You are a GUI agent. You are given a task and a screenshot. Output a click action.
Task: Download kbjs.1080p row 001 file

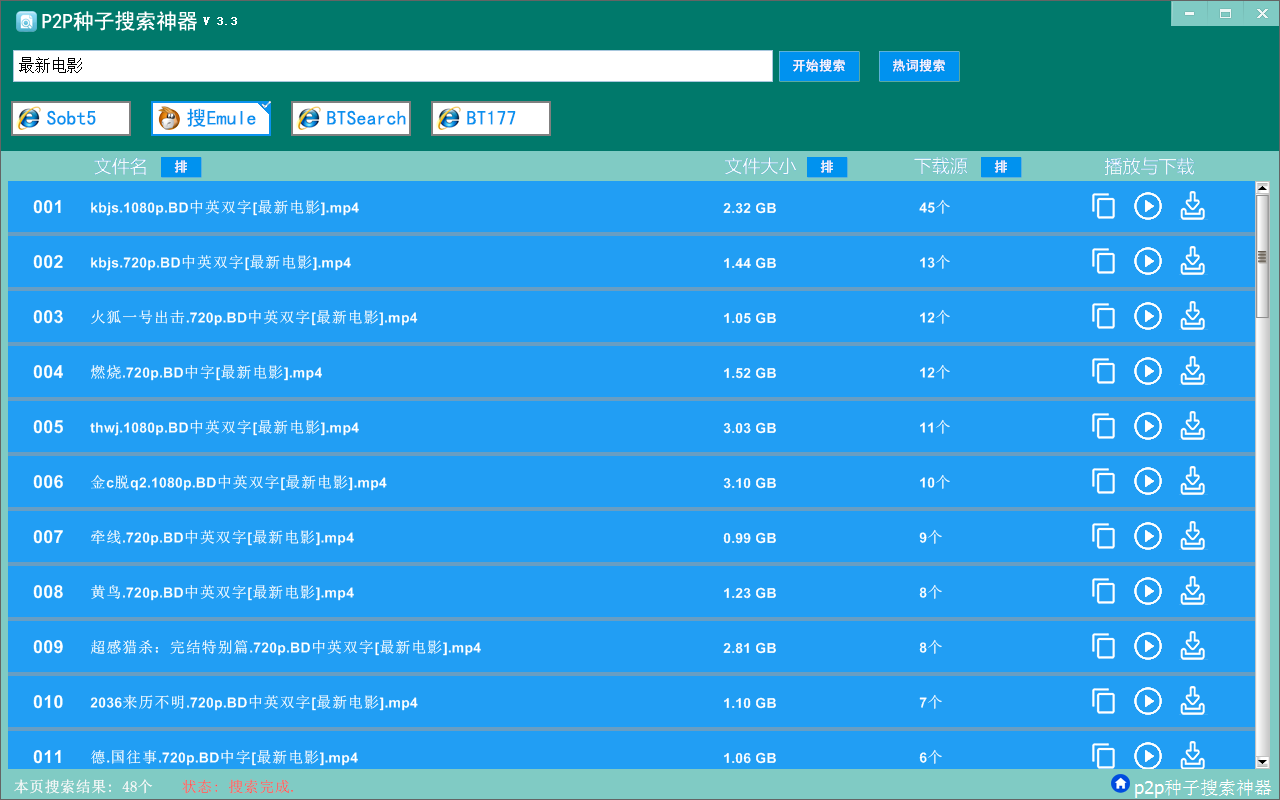(1192, 207)
